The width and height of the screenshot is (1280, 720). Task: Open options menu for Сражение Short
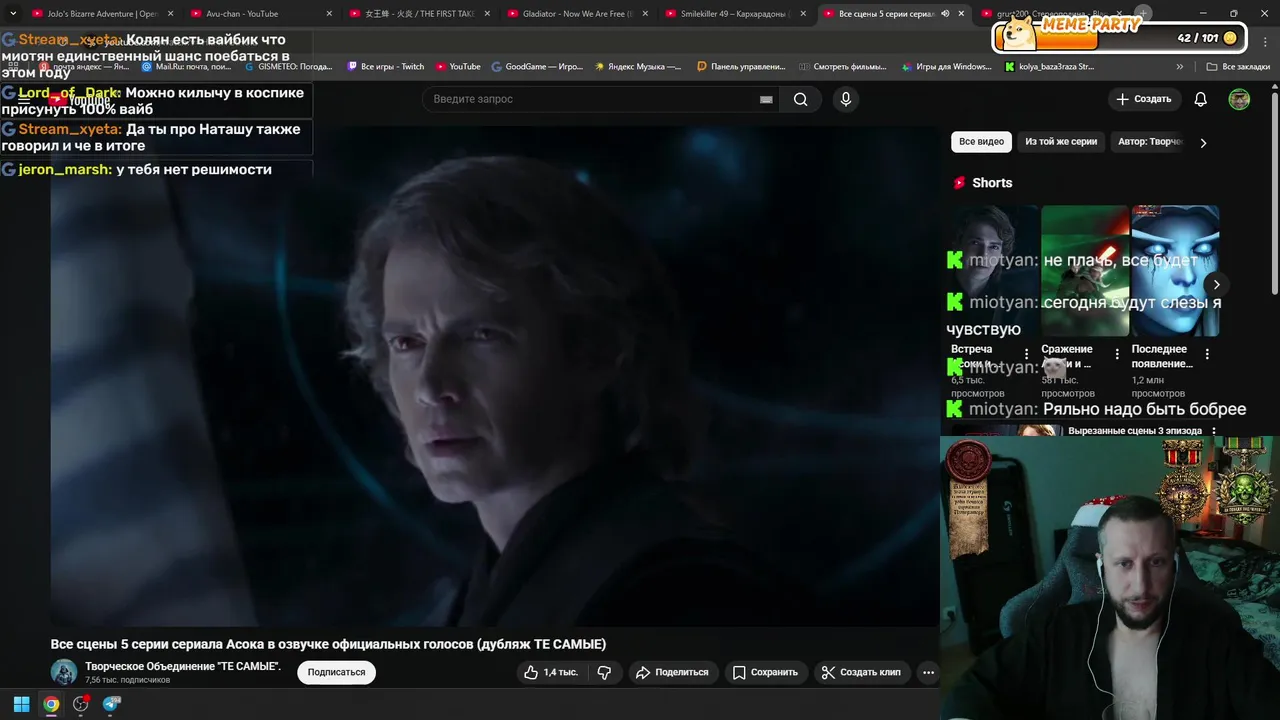click(x=1117, y=354)
